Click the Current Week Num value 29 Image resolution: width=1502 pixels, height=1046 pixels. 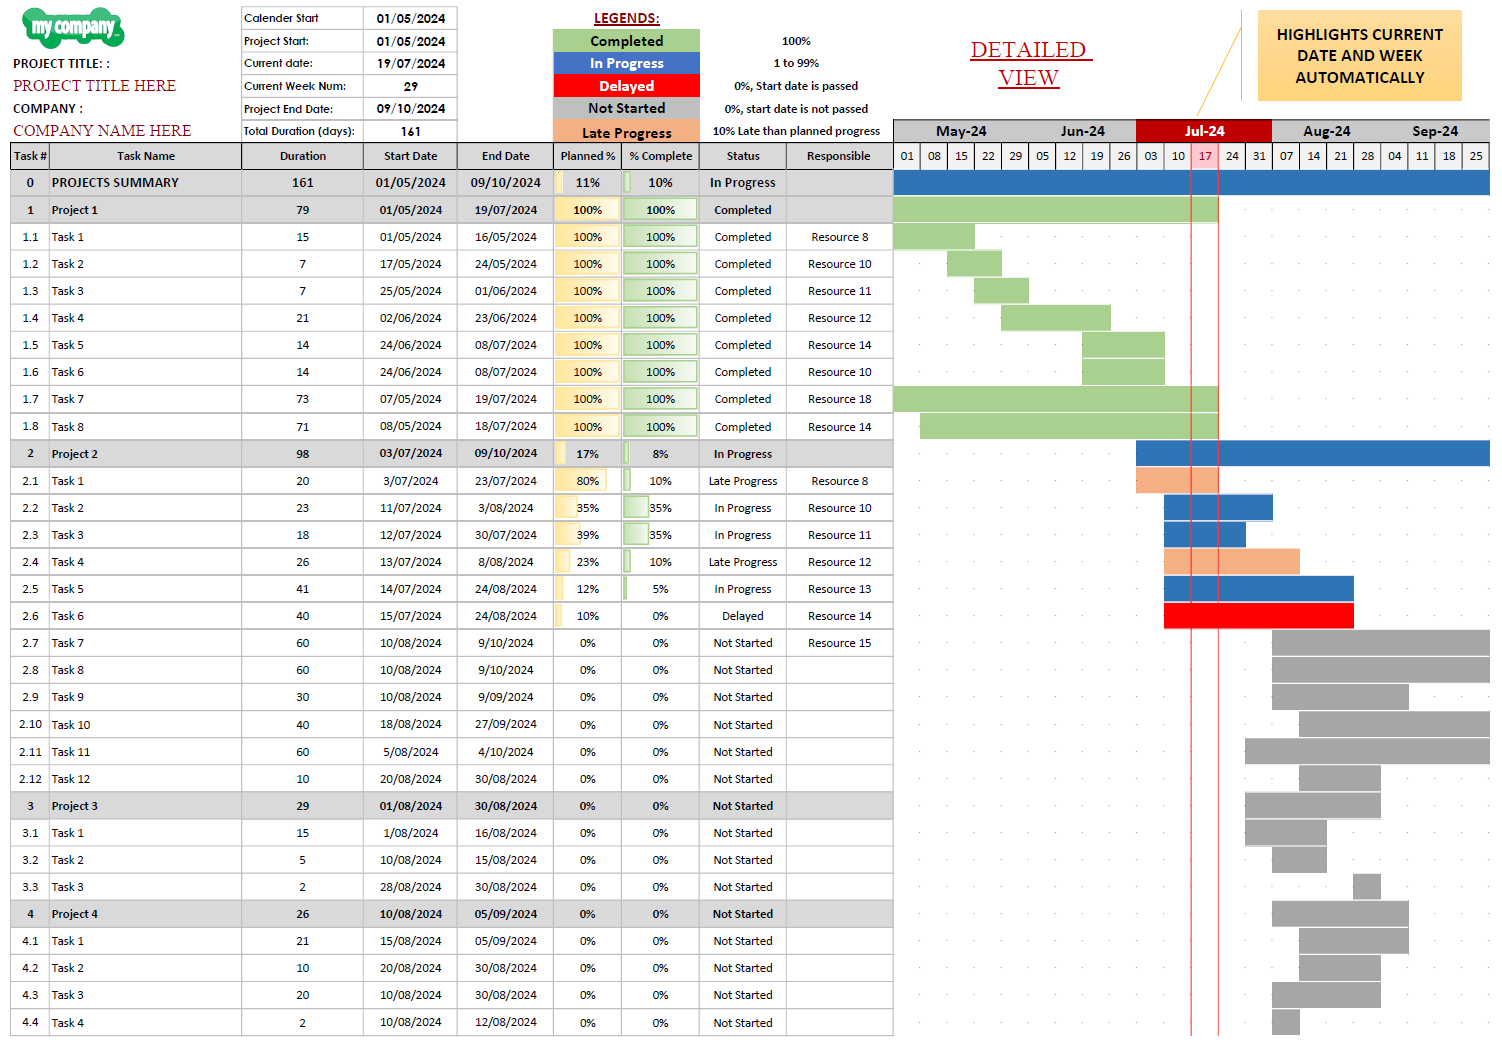click(410, 86)
